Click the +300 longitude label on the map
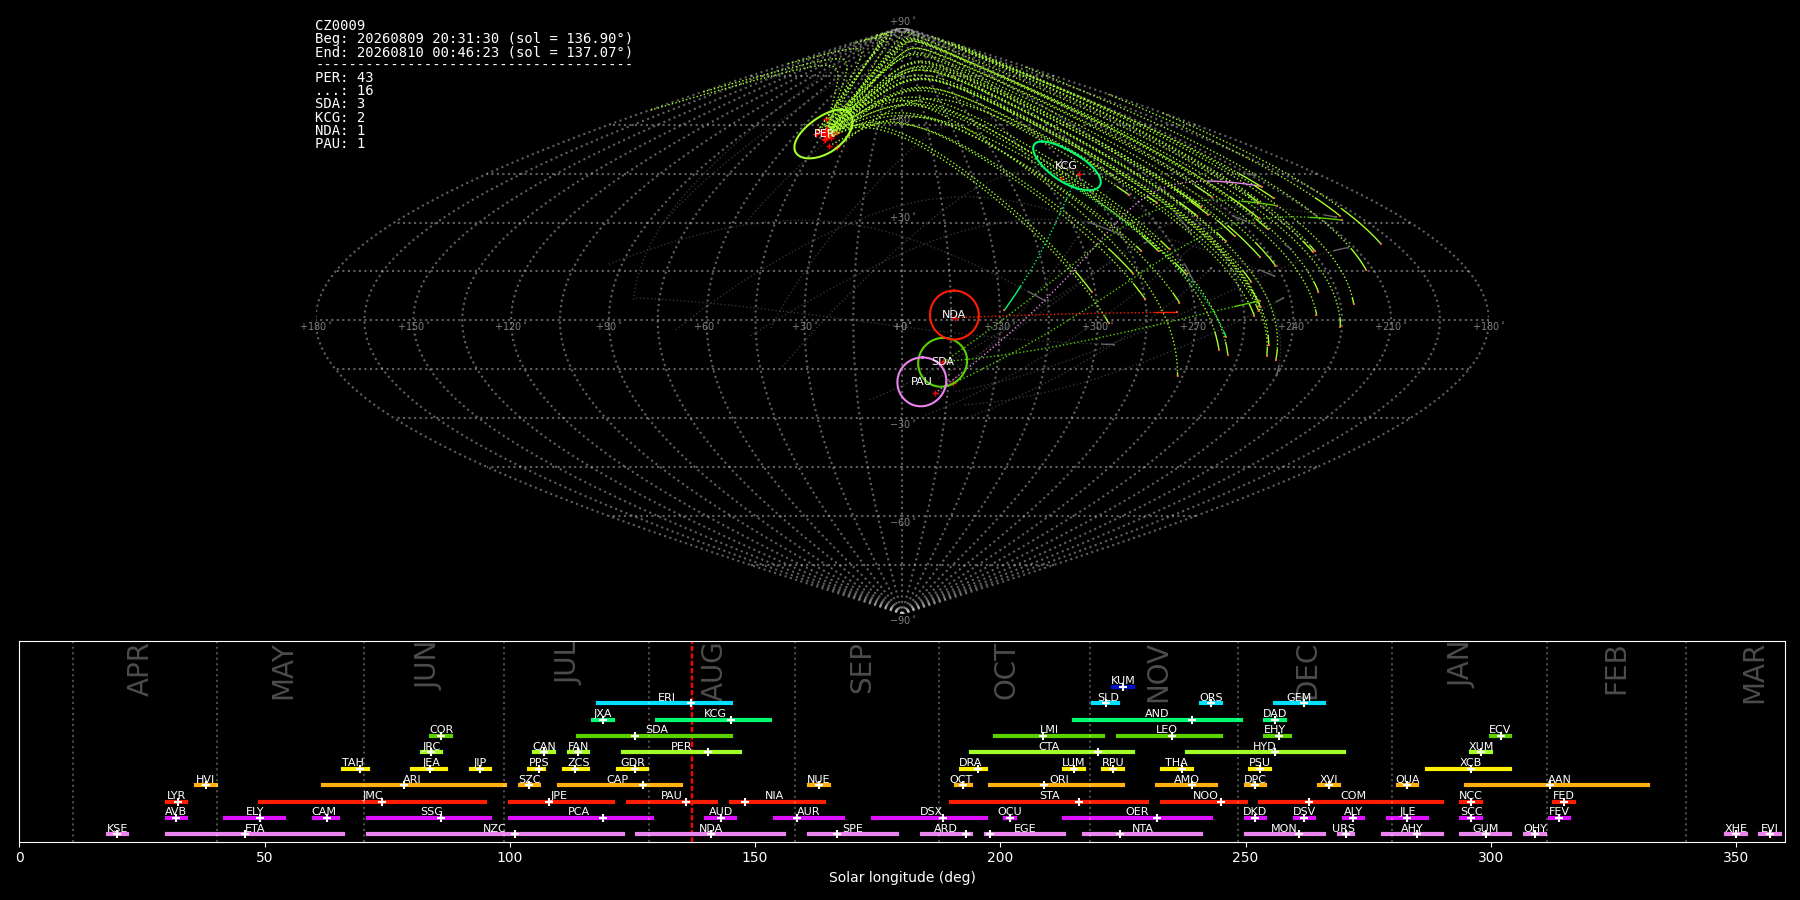Screen dimensions: 1800x900 (x=1095, y=327)
